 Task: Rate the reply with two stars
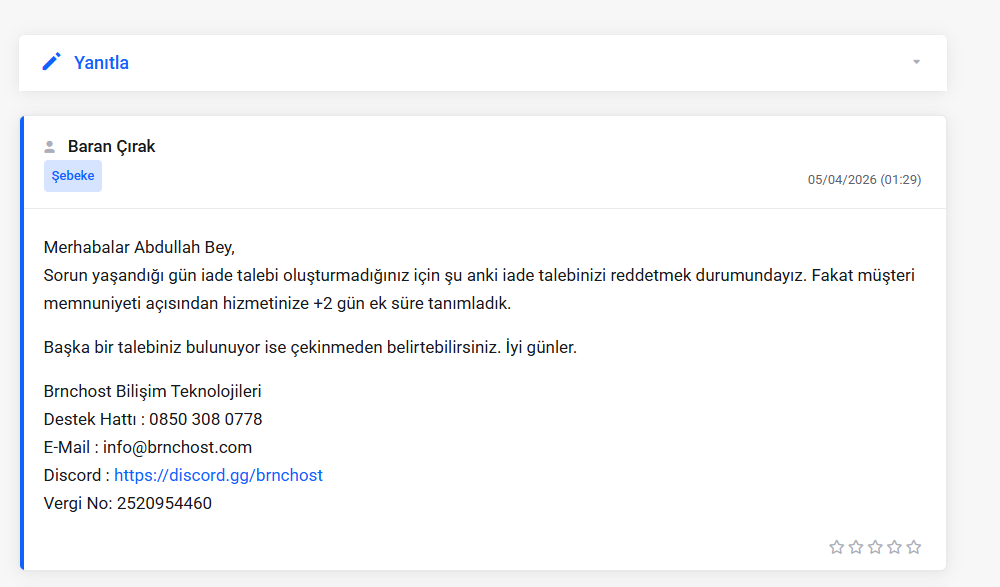tap(856, 547)
